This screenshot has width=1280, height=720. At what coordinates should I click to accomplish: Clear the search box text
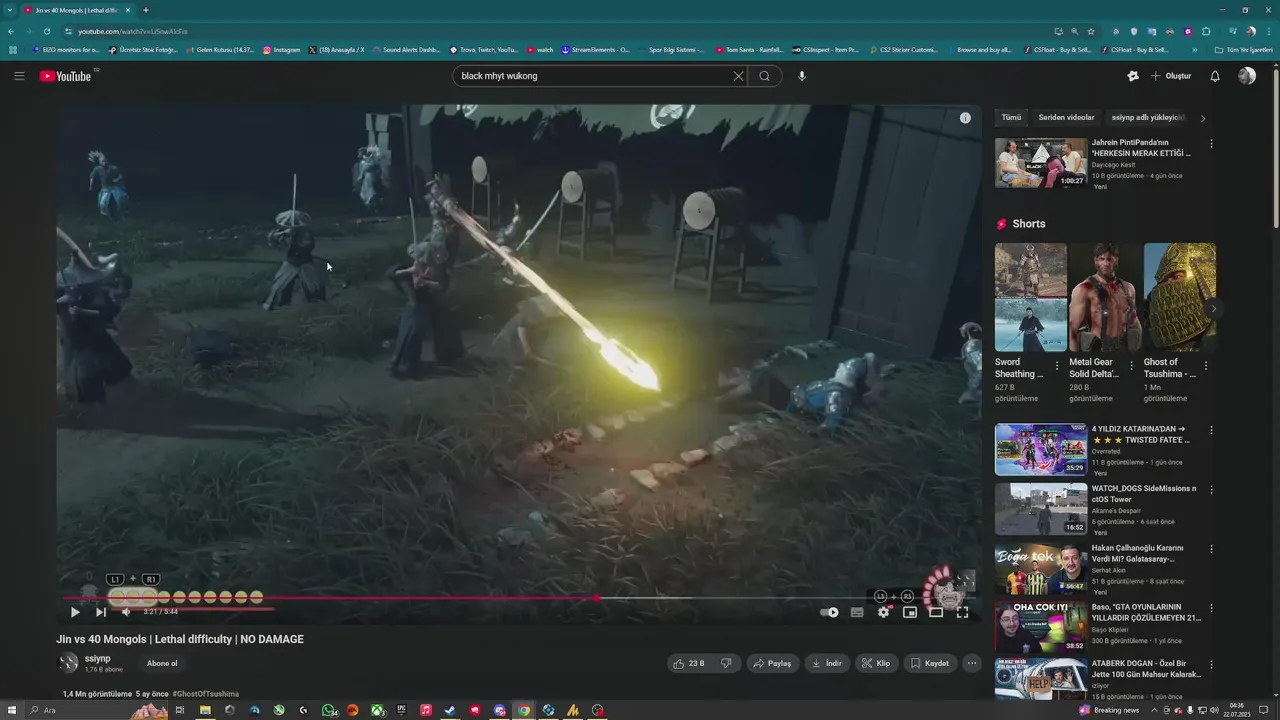coord(738,76)
